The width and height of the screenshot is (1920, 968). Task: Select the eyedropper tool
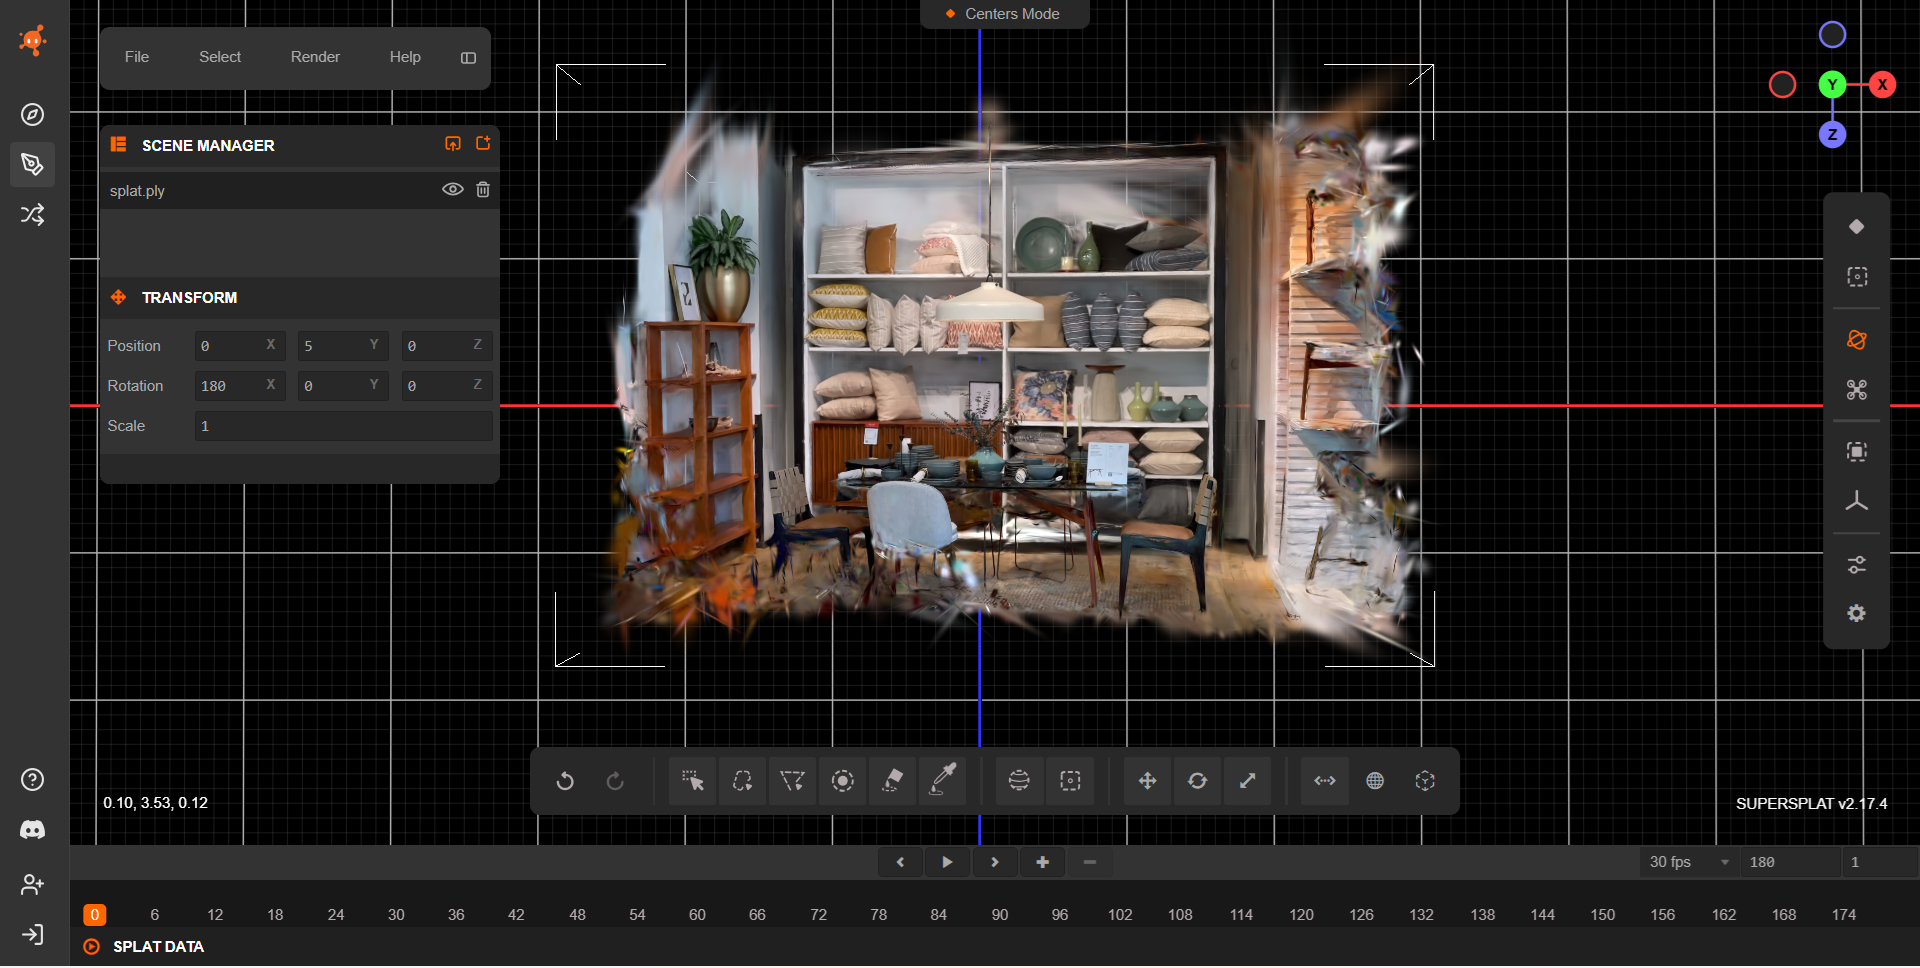click(942, 781)
